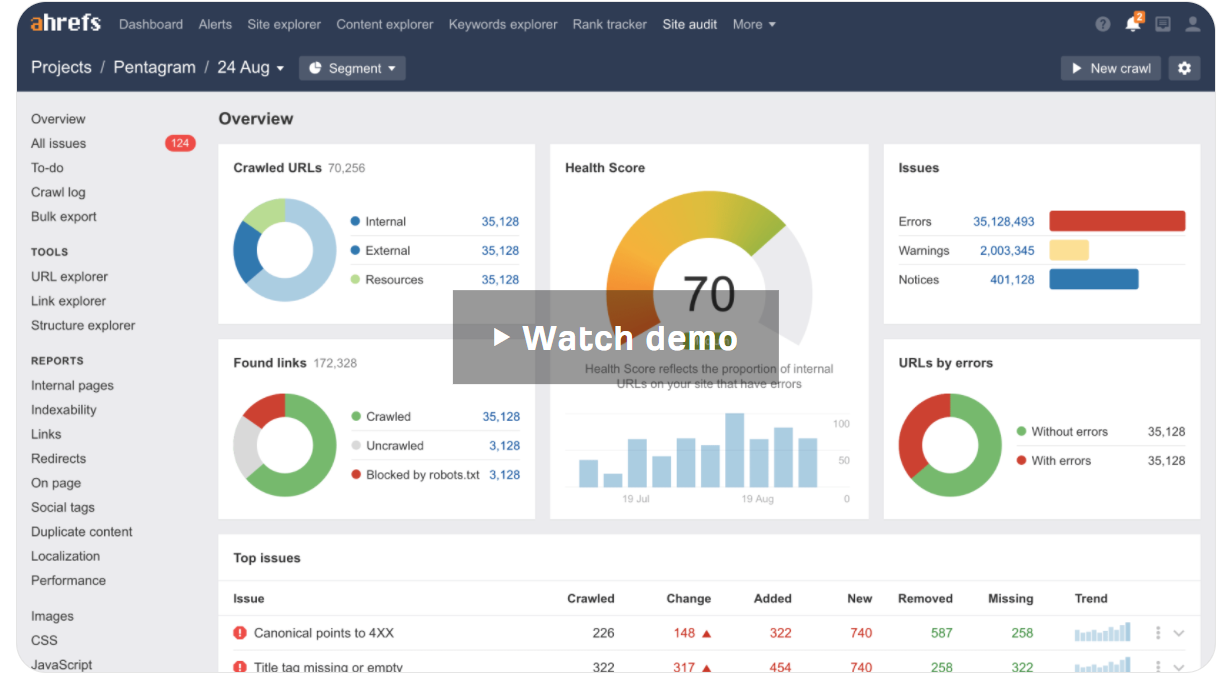Switch to the Site audit tab
This screenshot has height=680, width=1218.
click(x=689, y=24)
